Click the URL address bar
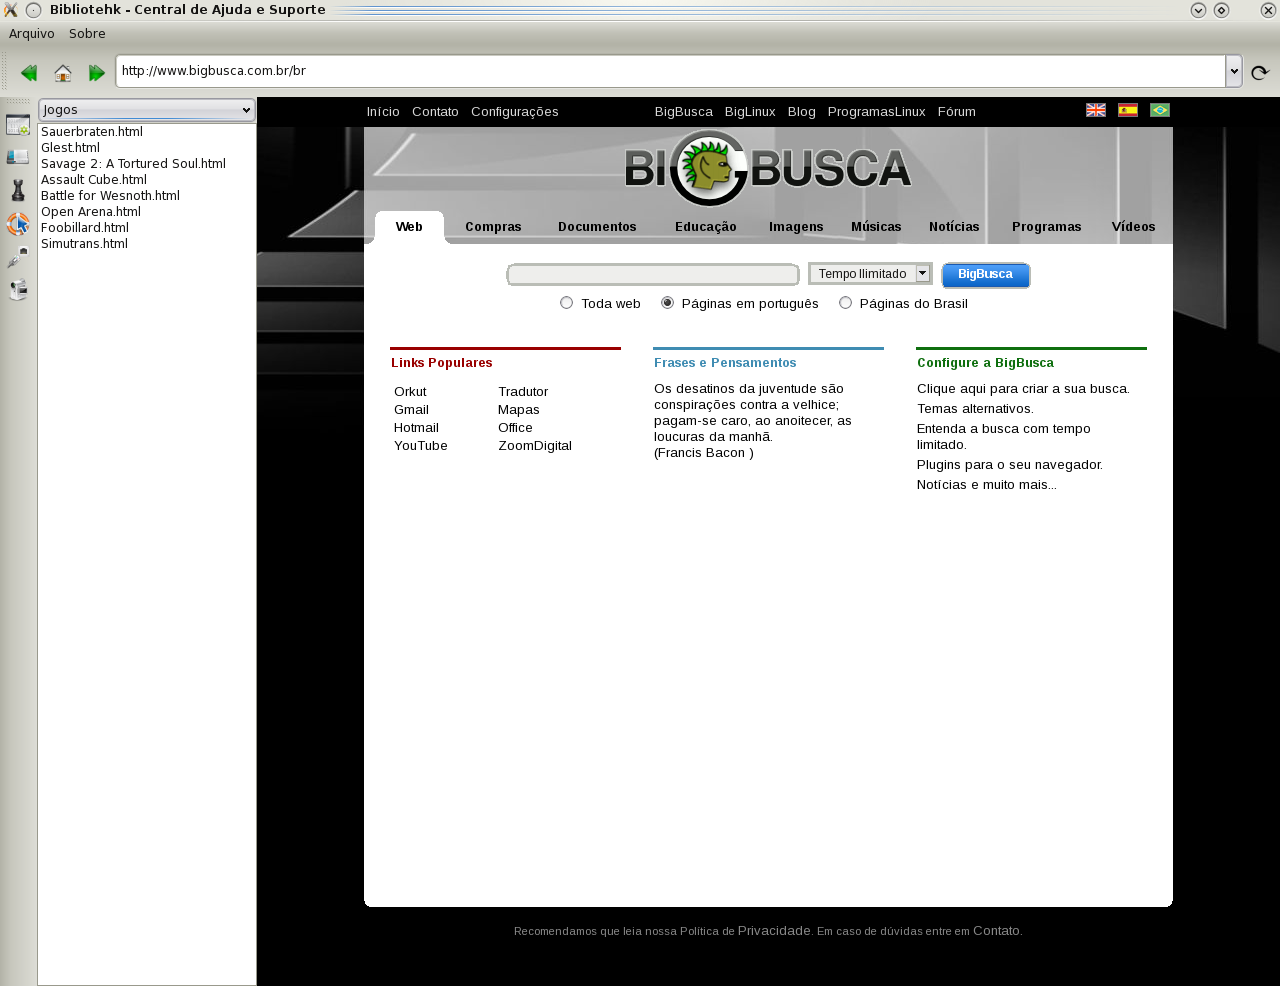The image size is (1280, 986). 671,71
